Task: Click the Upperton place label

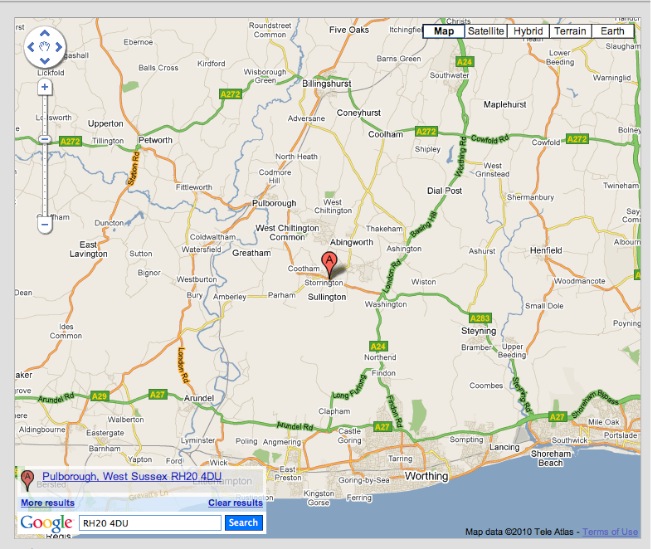Action: [105, 124]
